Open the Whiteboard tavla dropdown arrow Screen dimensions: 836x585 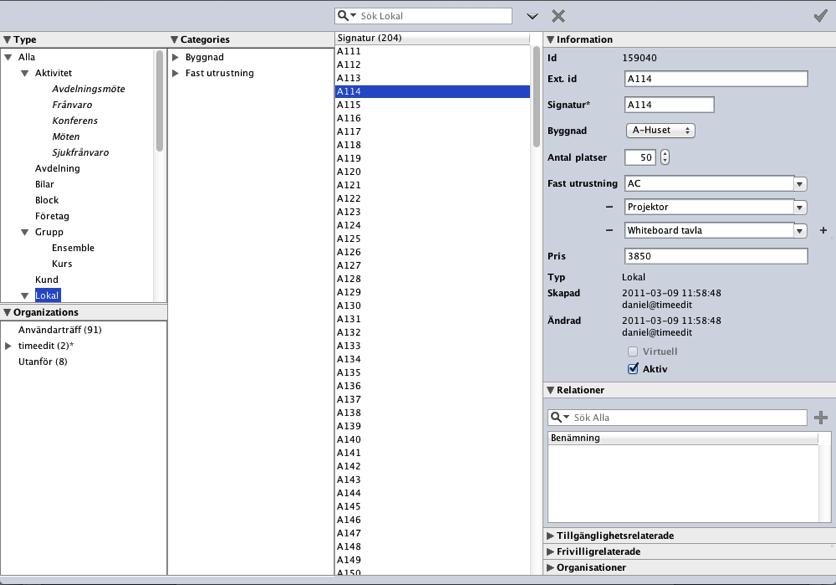799,231
